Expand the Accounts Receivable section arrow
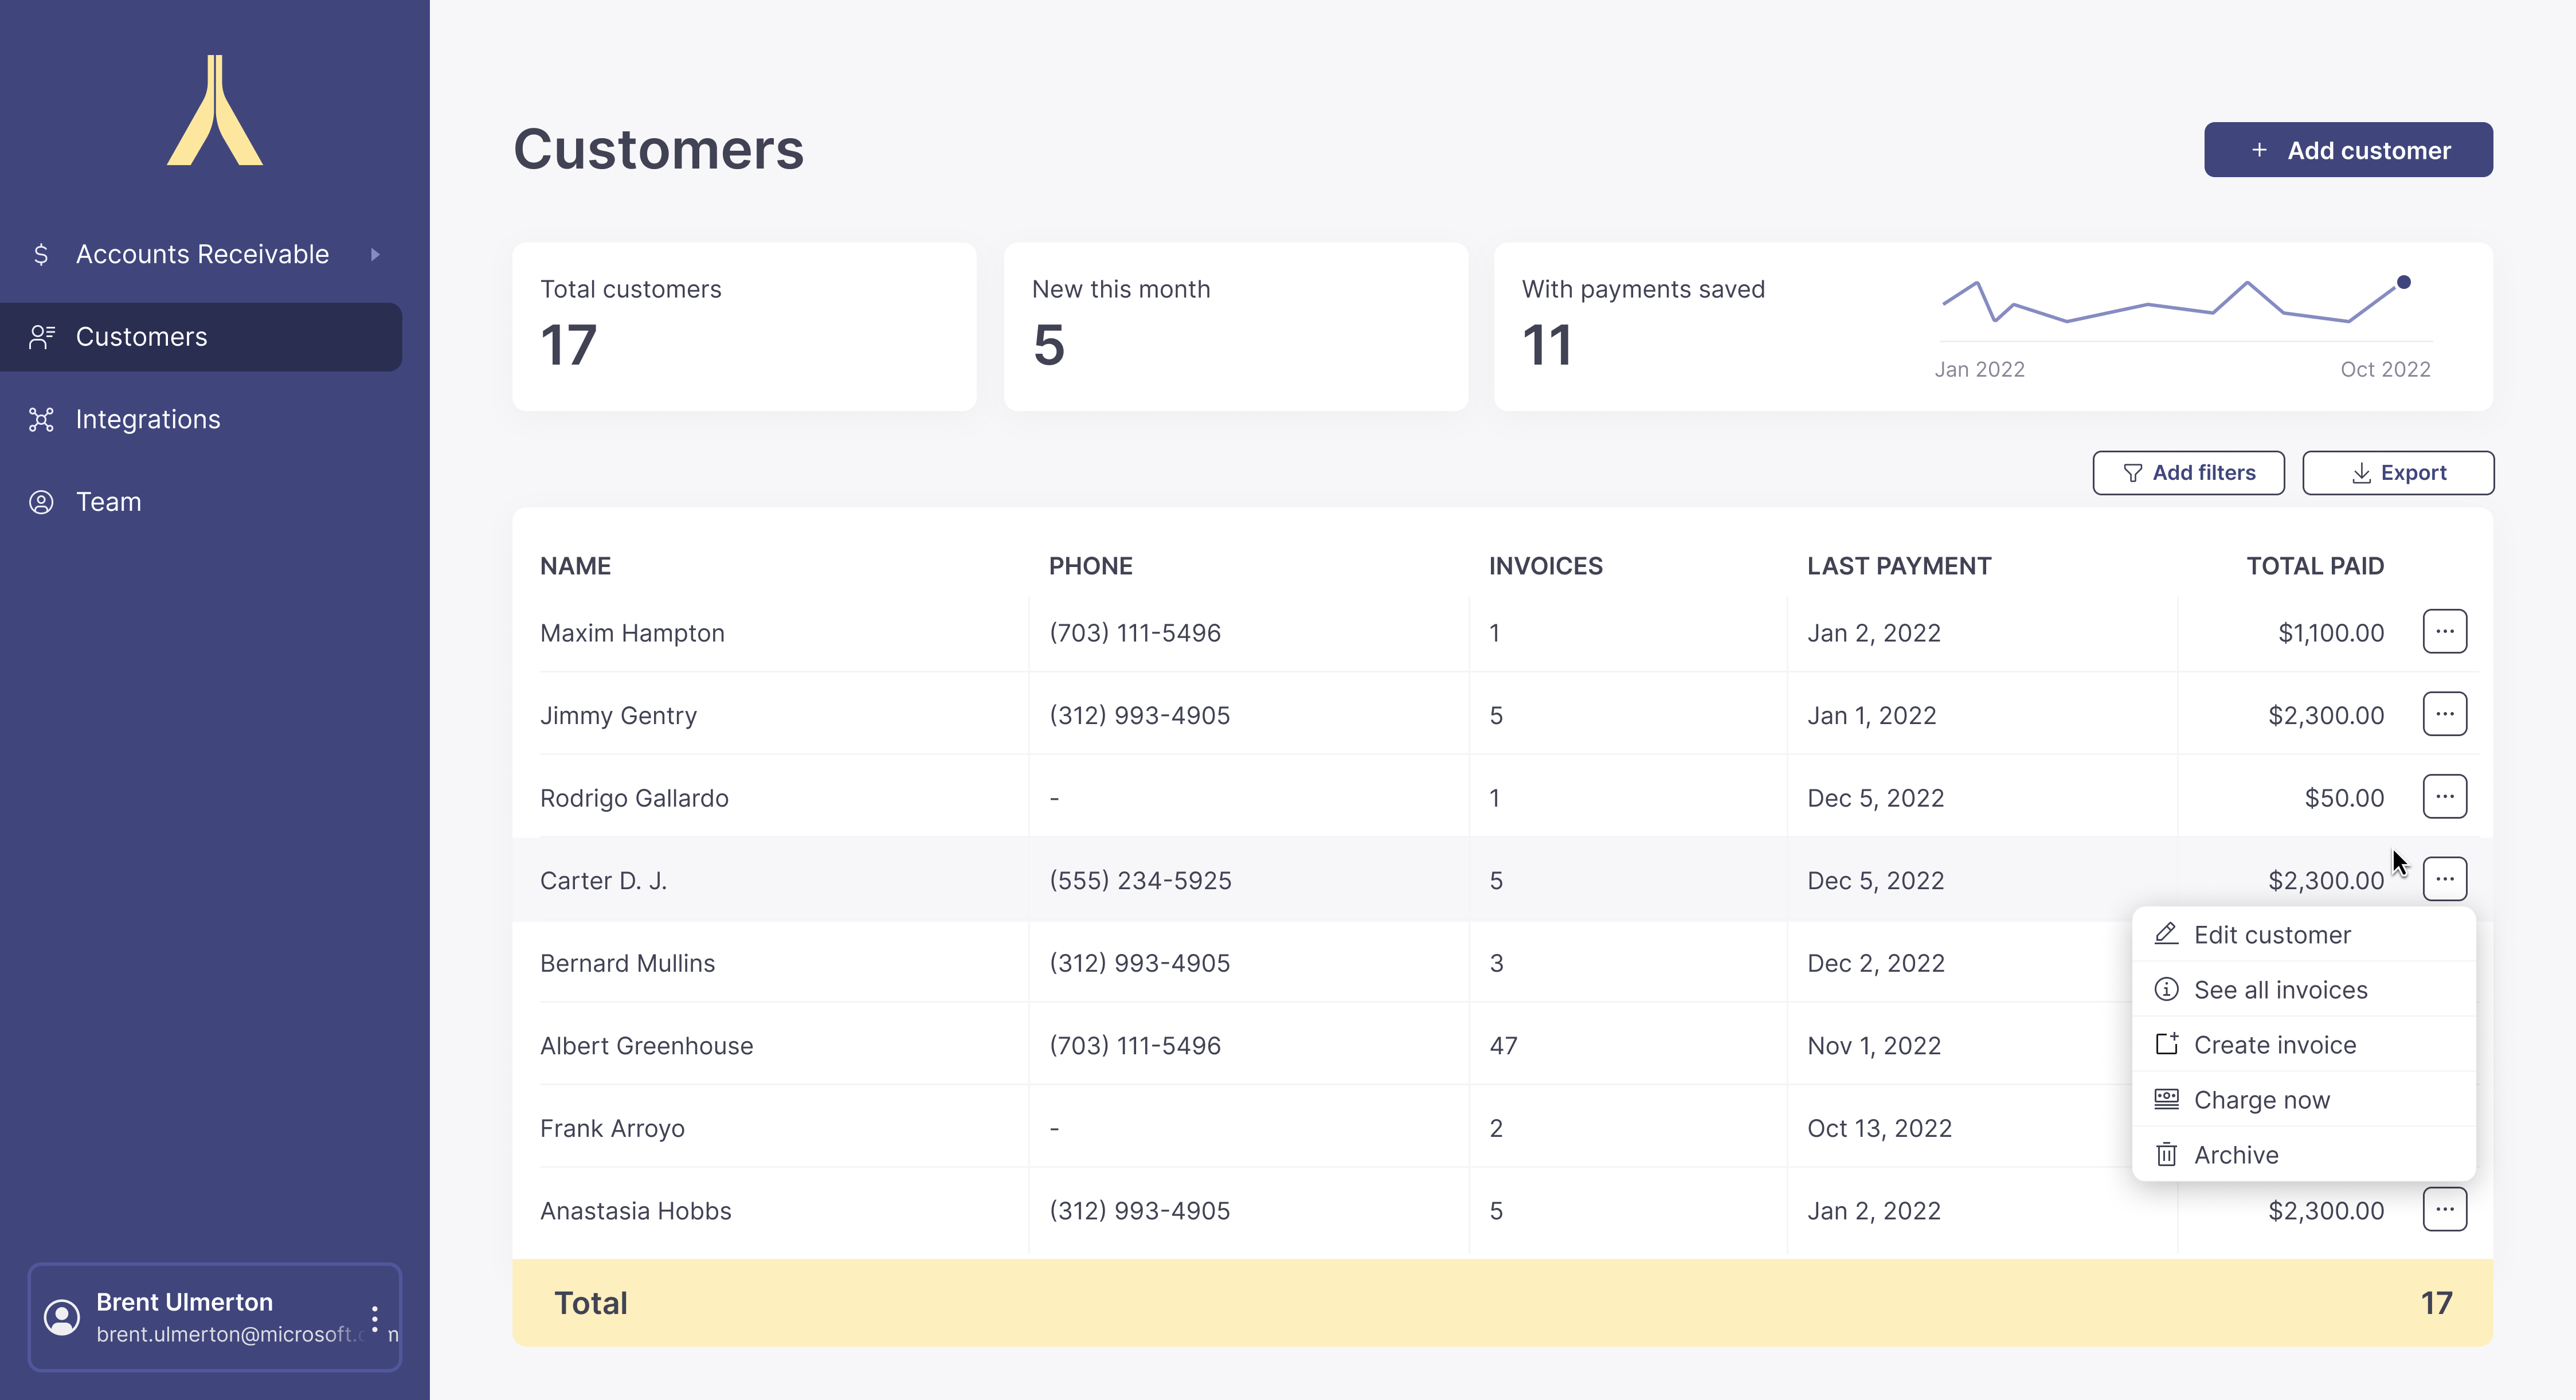Image resolution: width=2576 pixels, height=1400 pixels. pos(375,255)
